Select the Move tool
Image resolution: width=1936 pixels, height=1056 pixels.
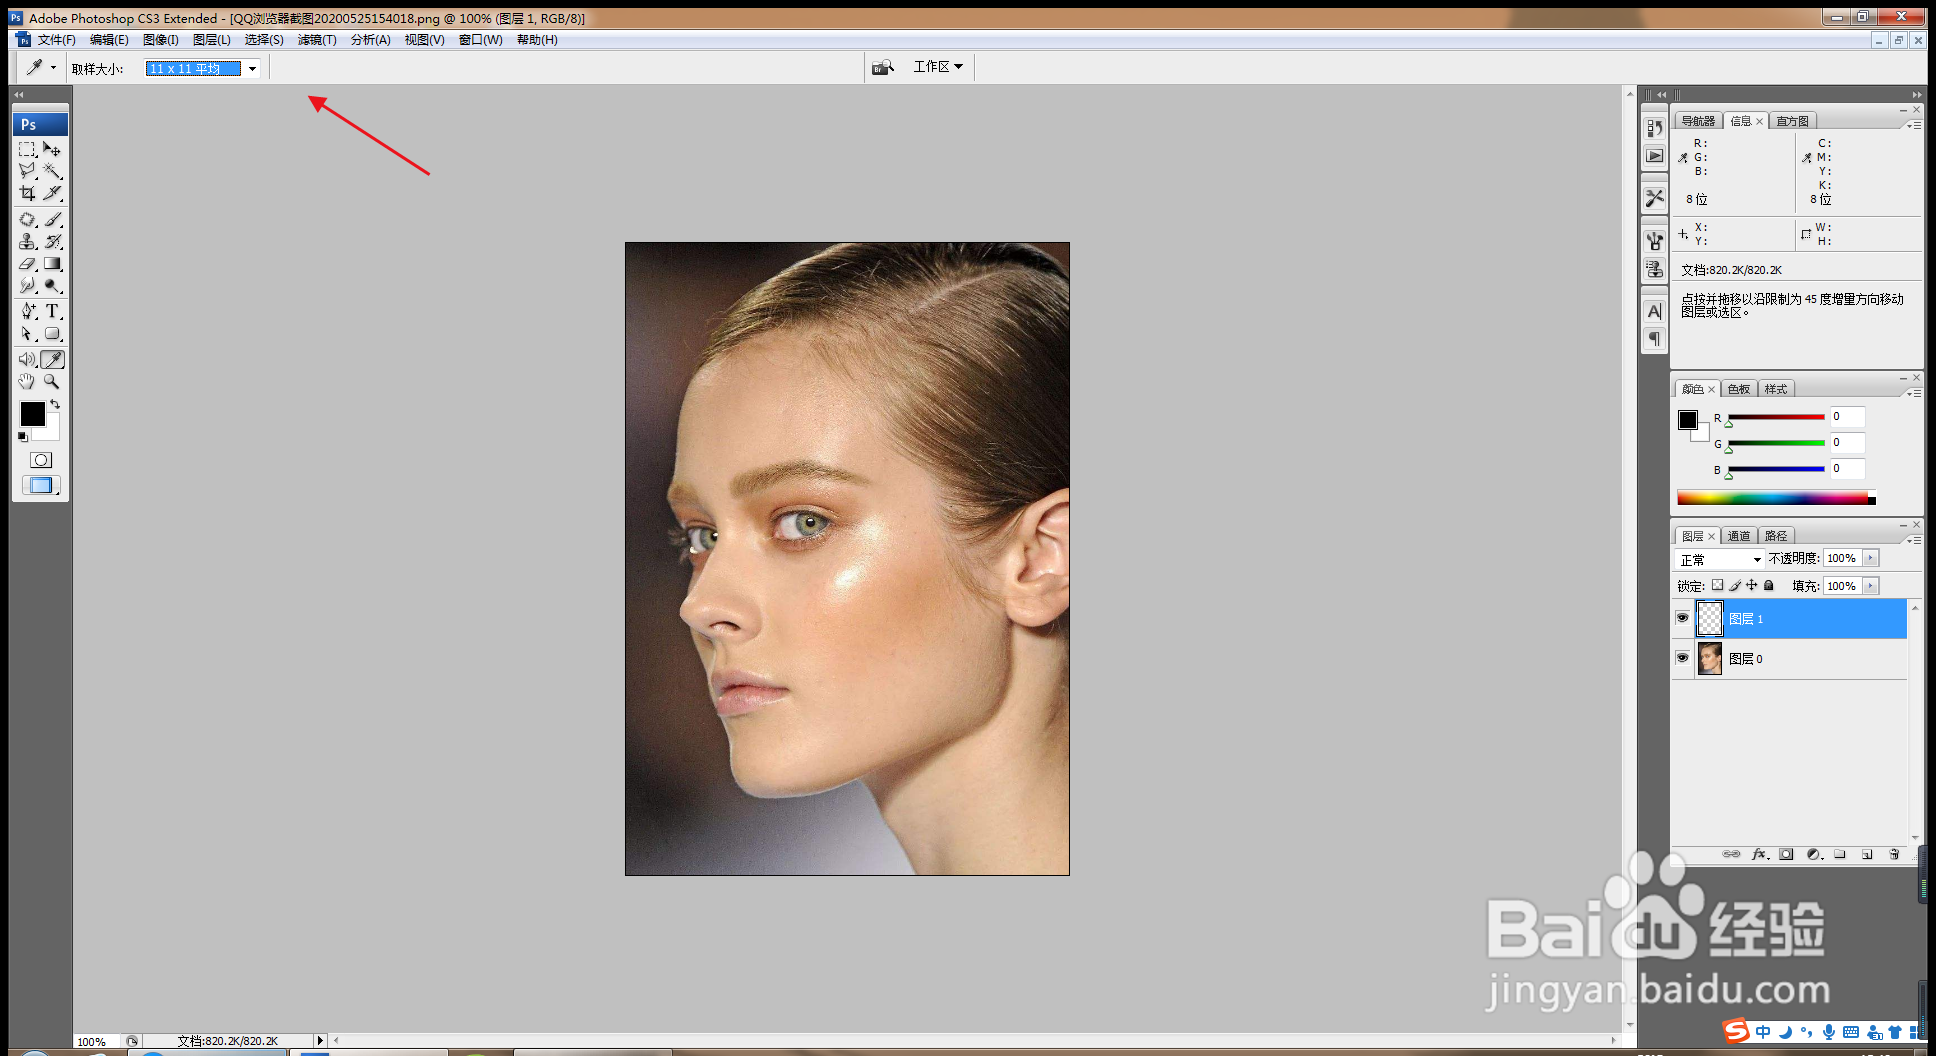tap(53, 149)
